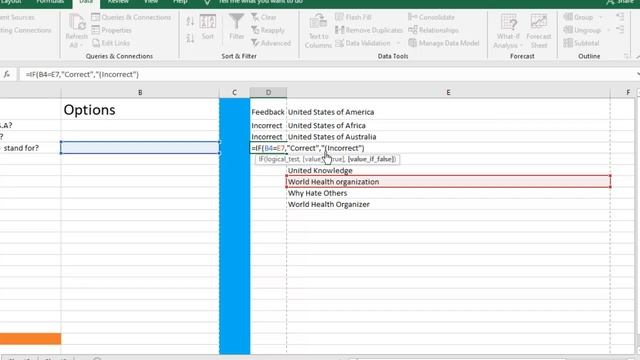Open Advanced filter options
Viewport: 640px width, 360px height.
tap(271, 43)
